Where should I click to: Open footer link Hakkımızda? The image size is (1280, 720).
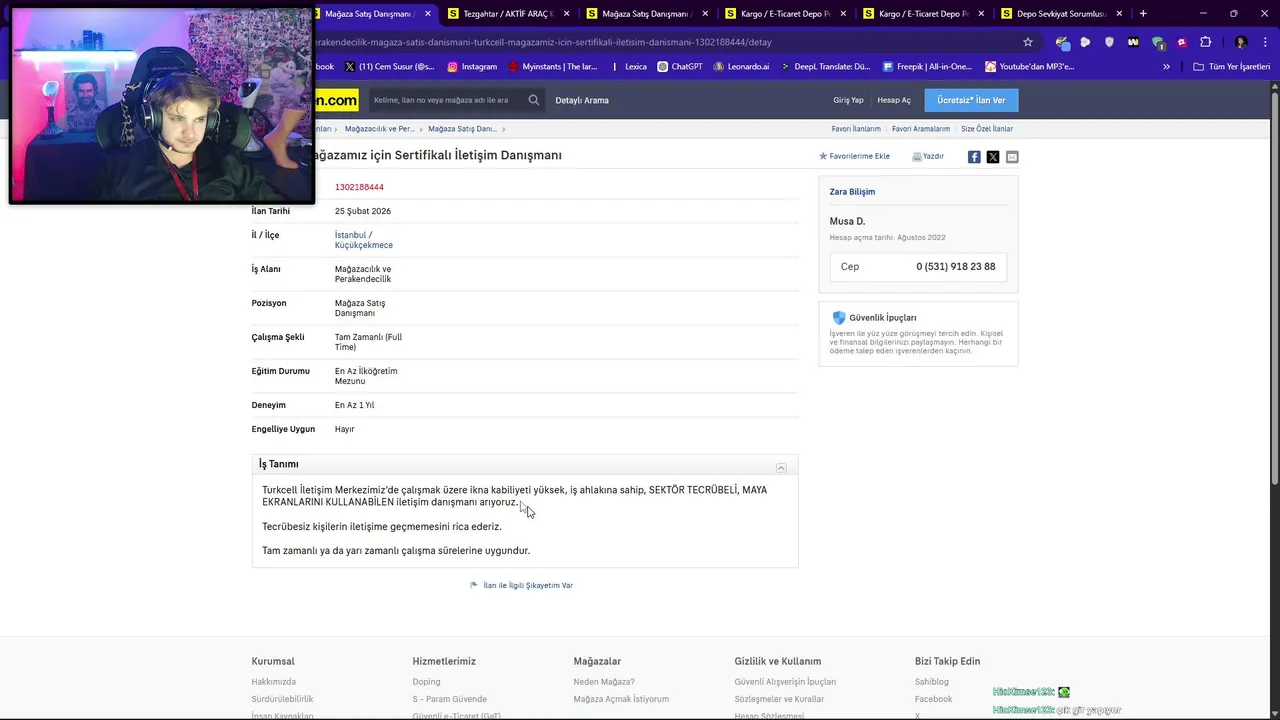pos(274,682)
